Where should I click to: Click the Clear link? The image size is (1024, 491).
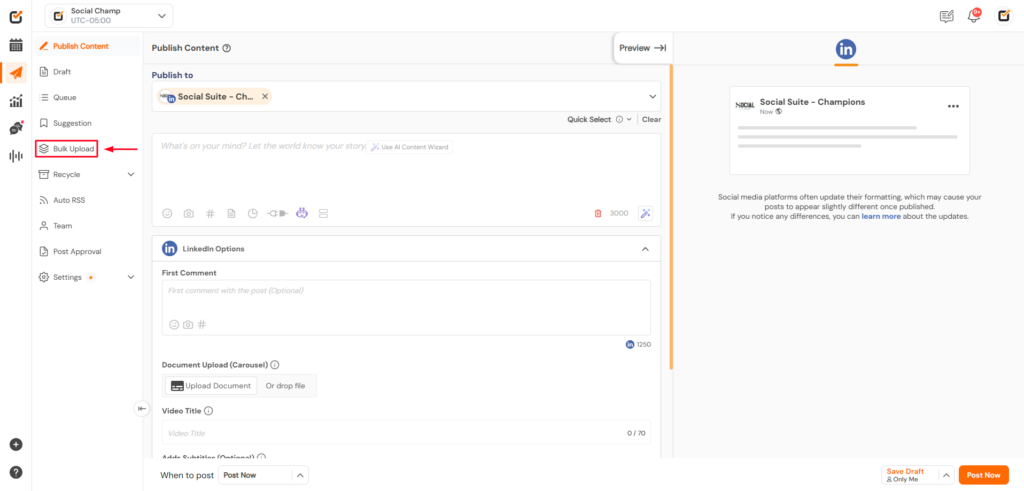(x=651, y=119)
